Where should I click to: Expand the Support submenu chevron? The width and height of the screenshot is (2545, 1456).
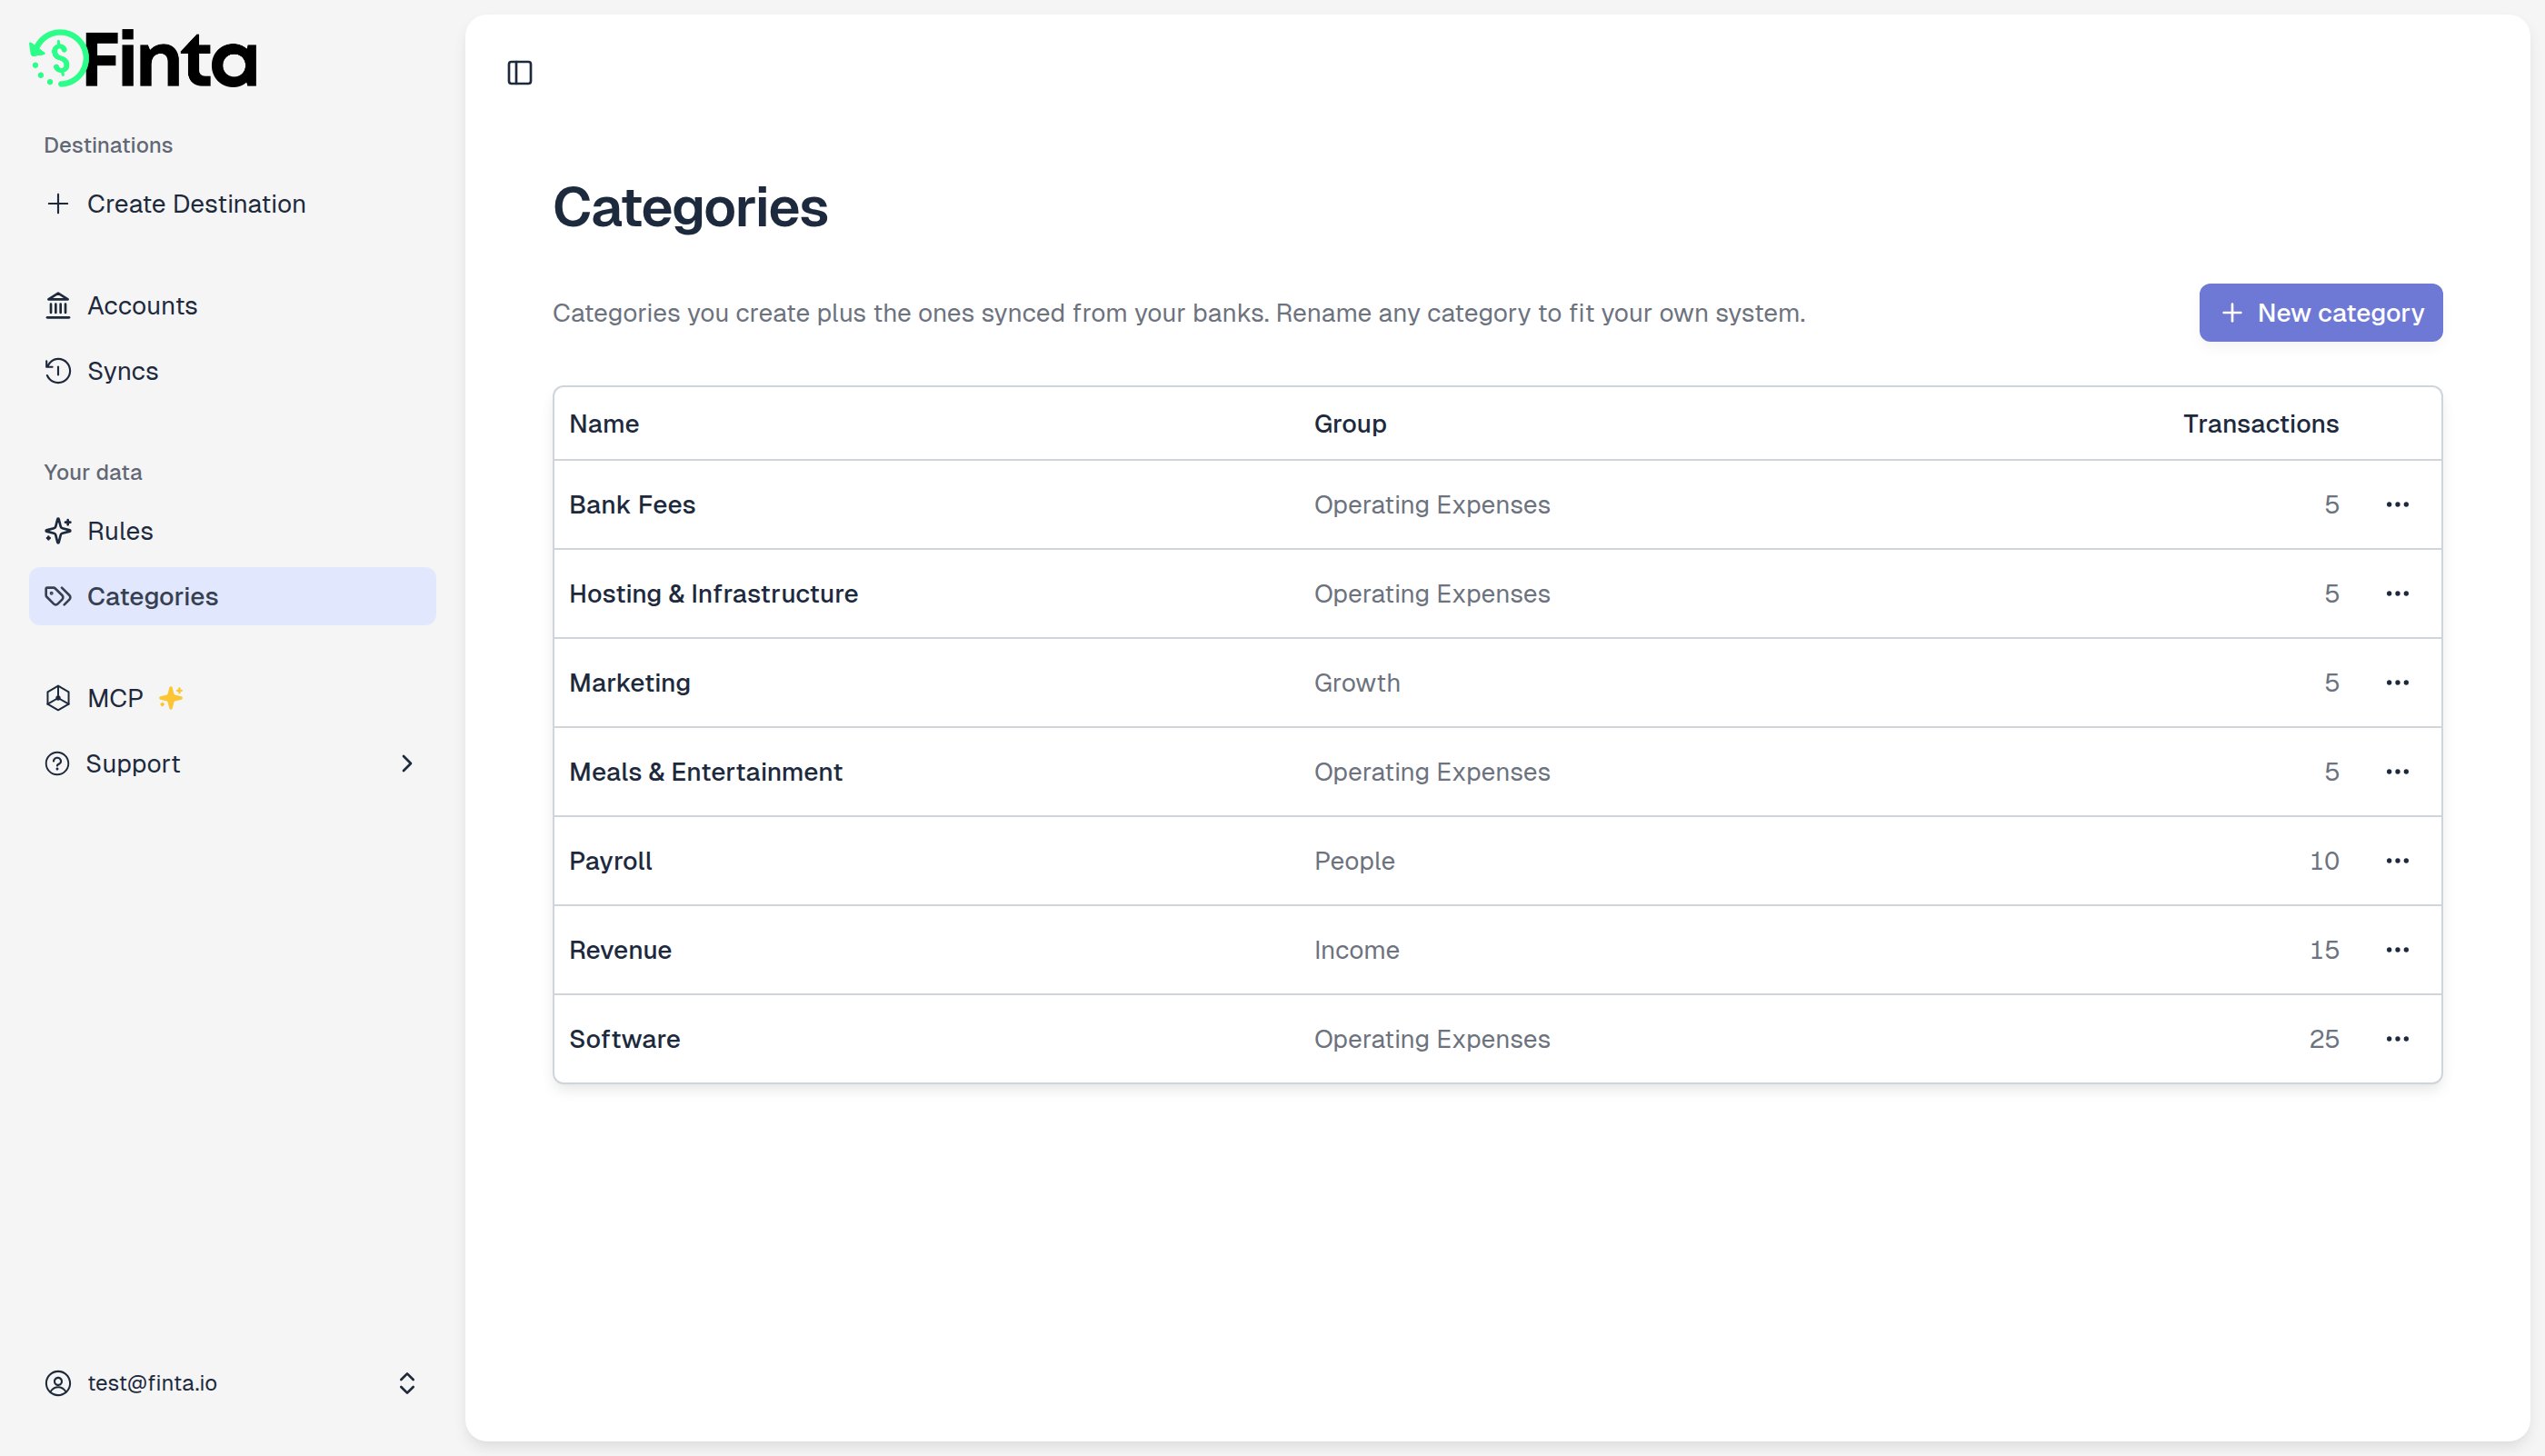(407, 764)
